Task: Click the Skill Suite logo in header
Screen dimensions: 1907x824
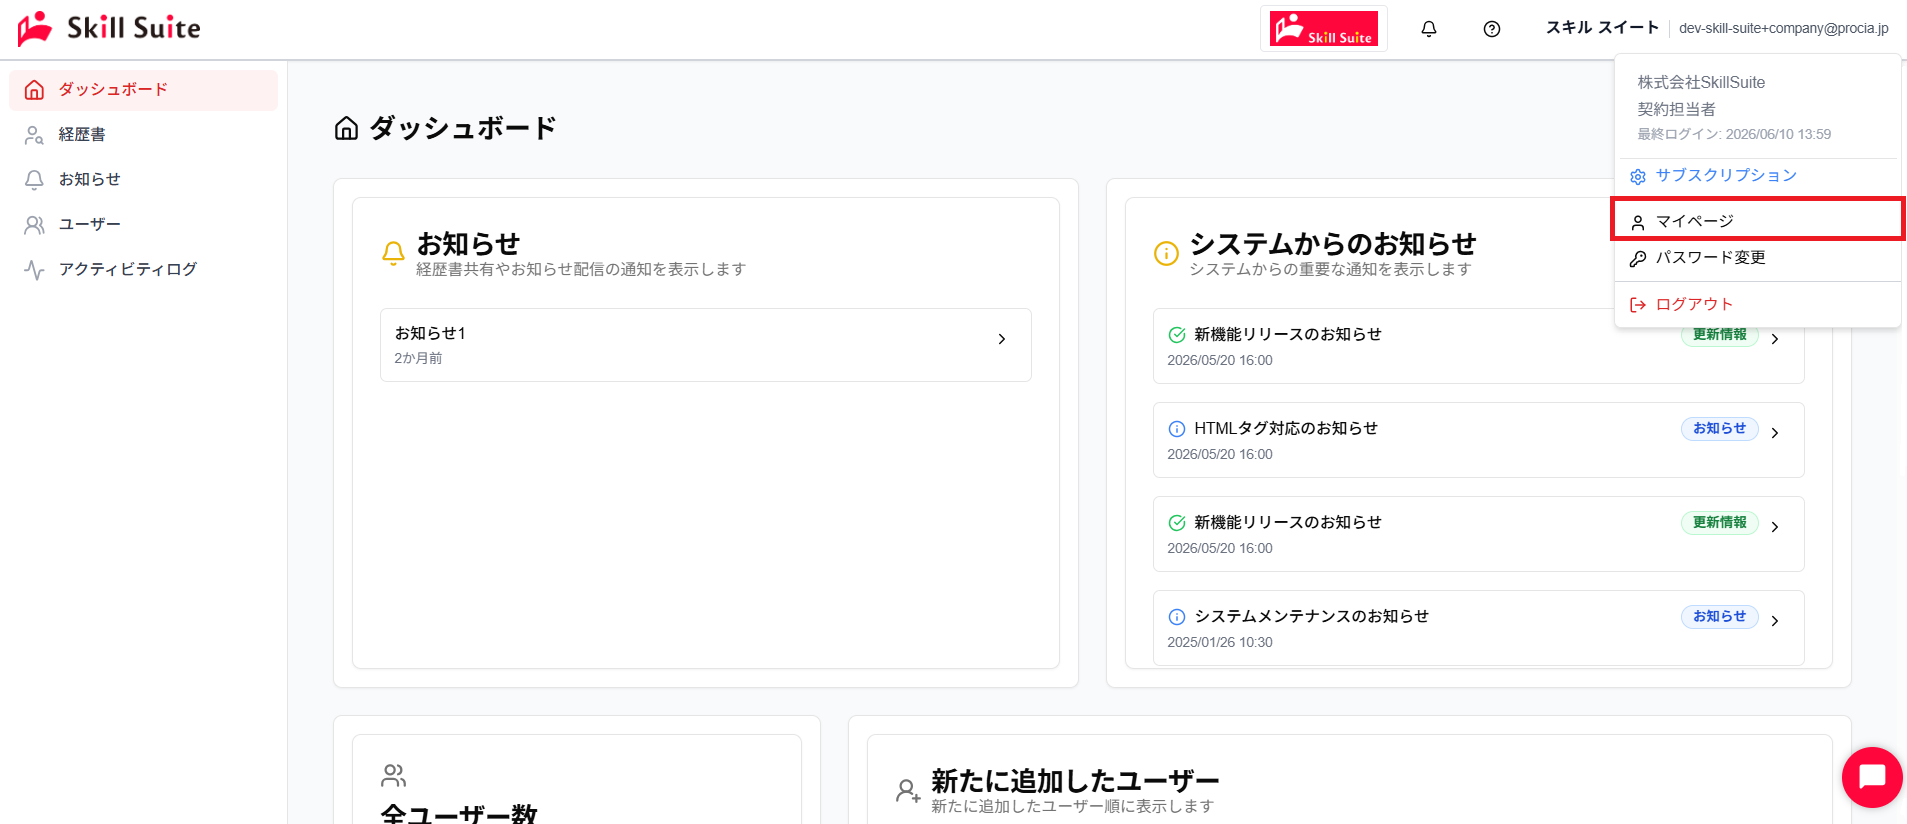Action: point(109,28)
